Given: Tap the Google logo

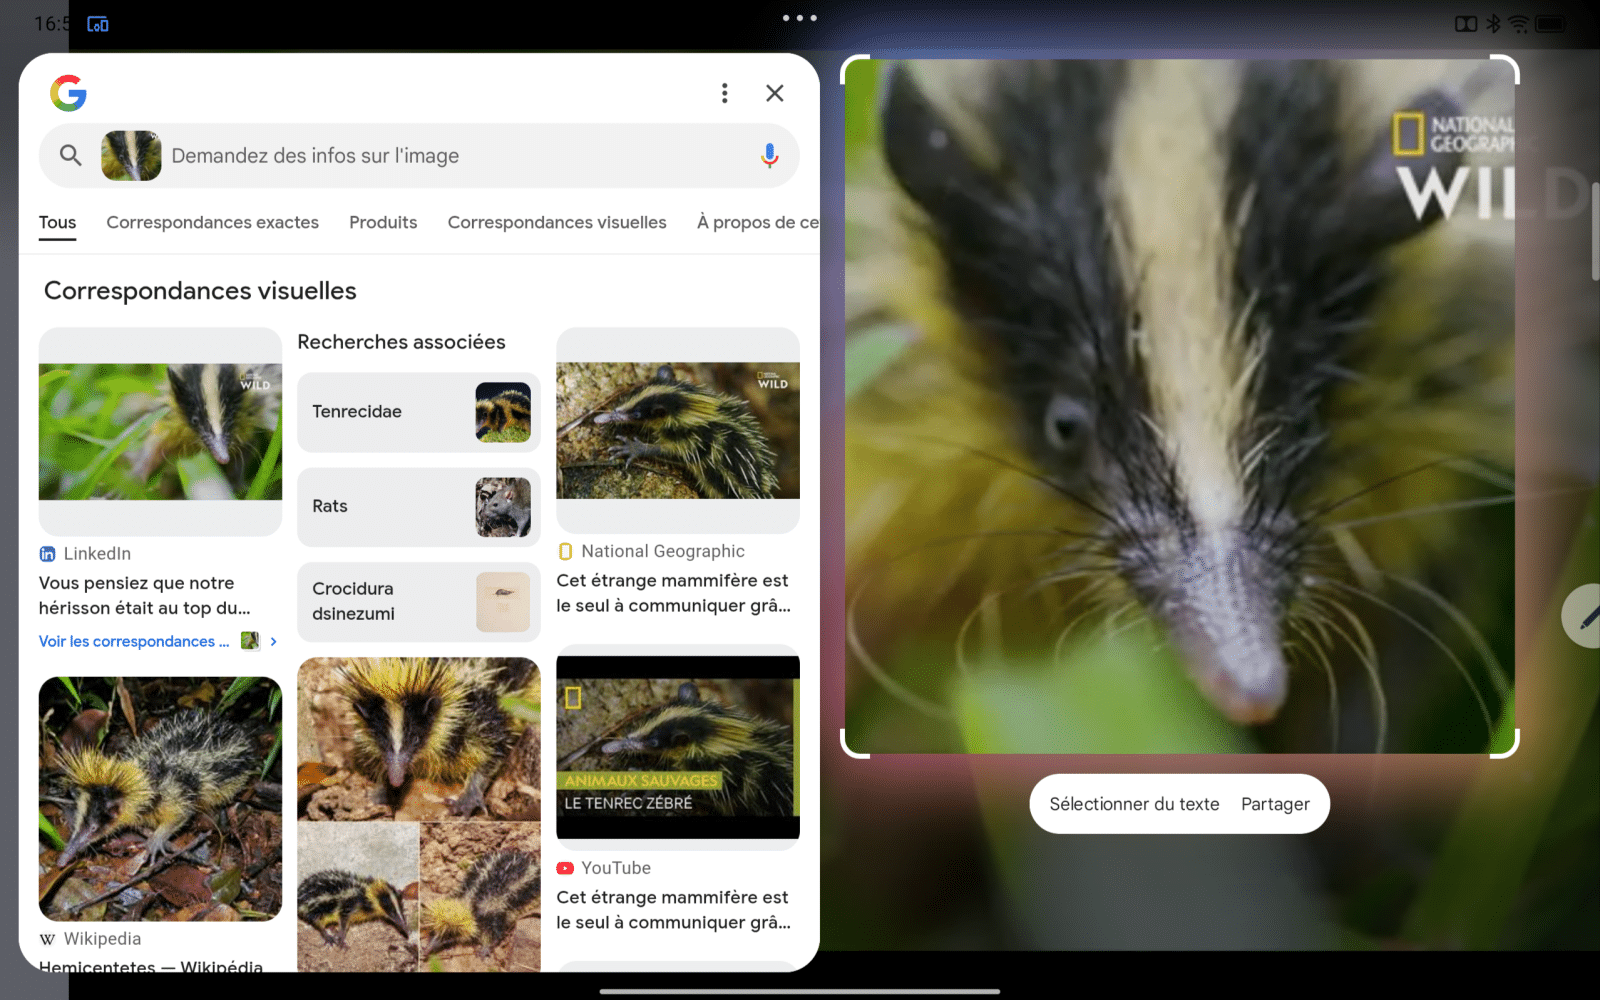Looking at the screenshot, I should tap(66, 93).
